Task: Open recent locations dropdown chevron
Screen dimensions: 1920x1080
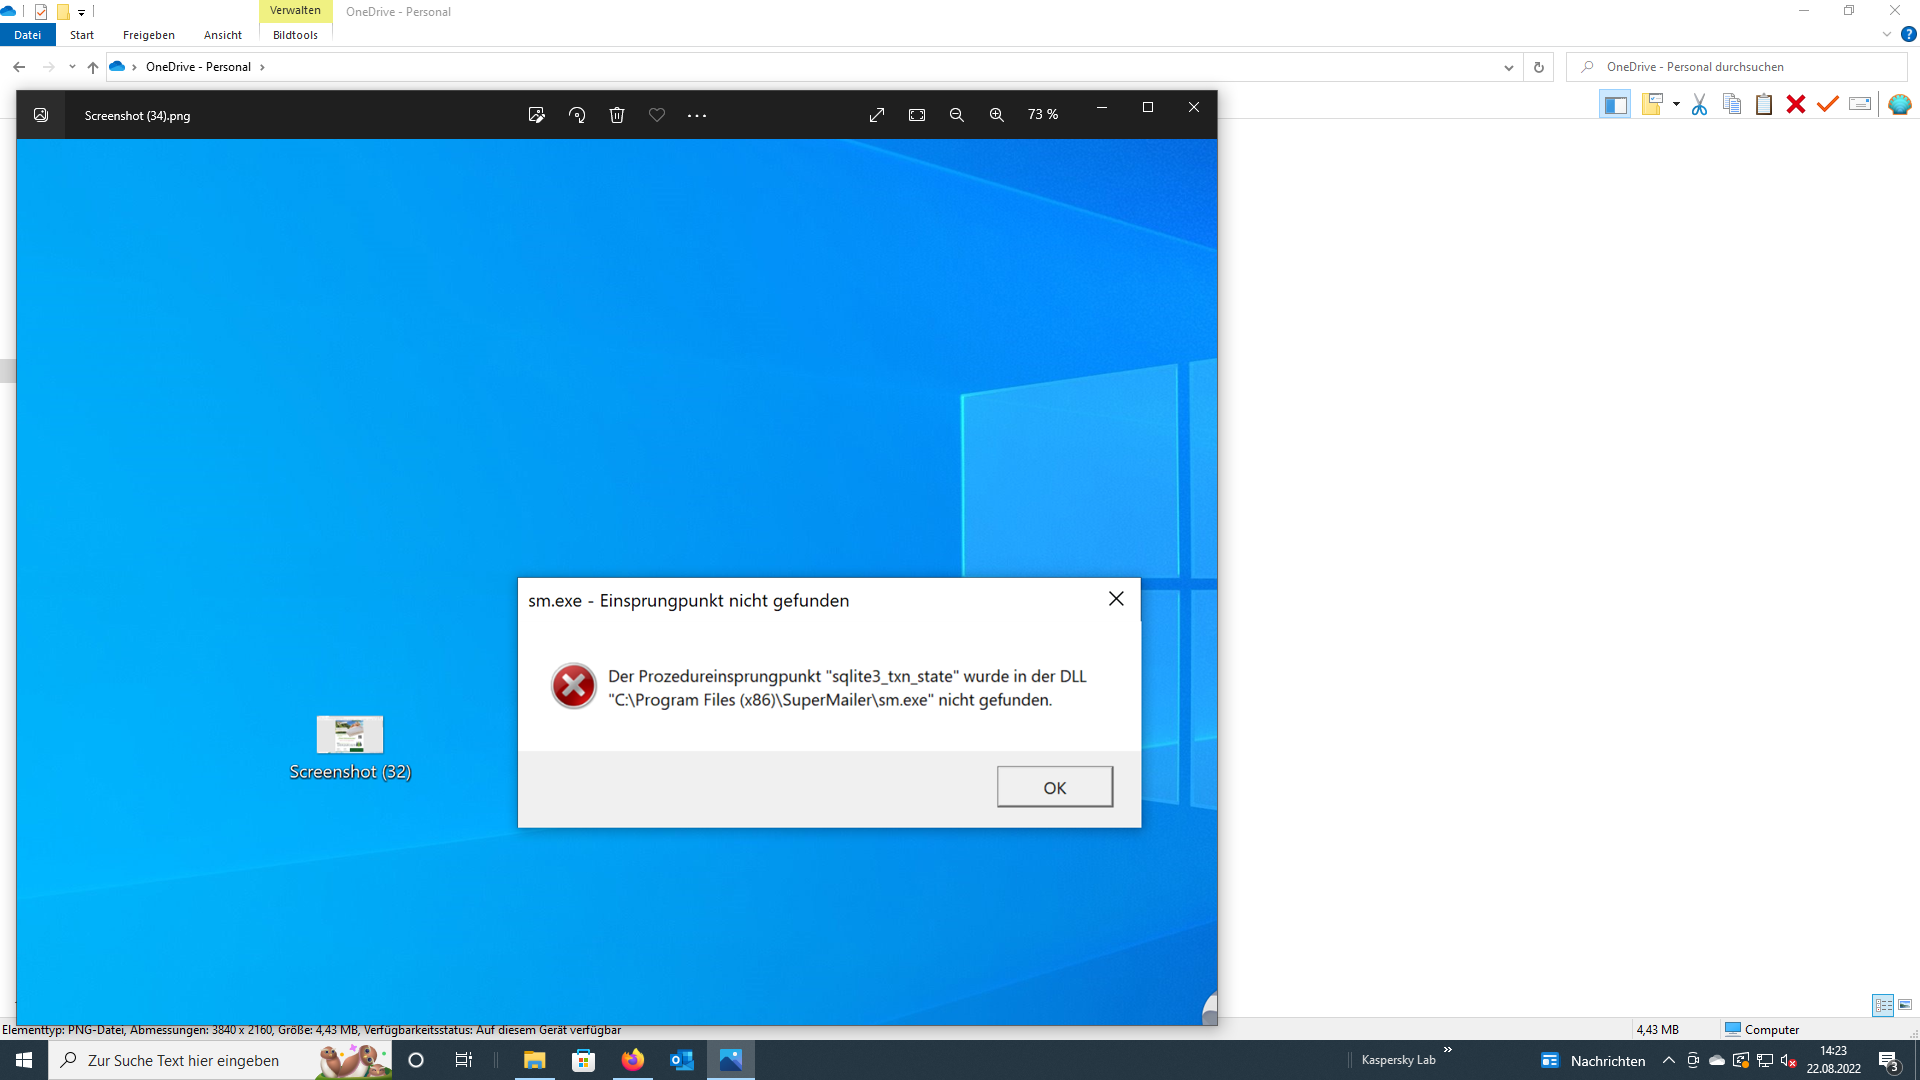Action: tap(72, 67)
